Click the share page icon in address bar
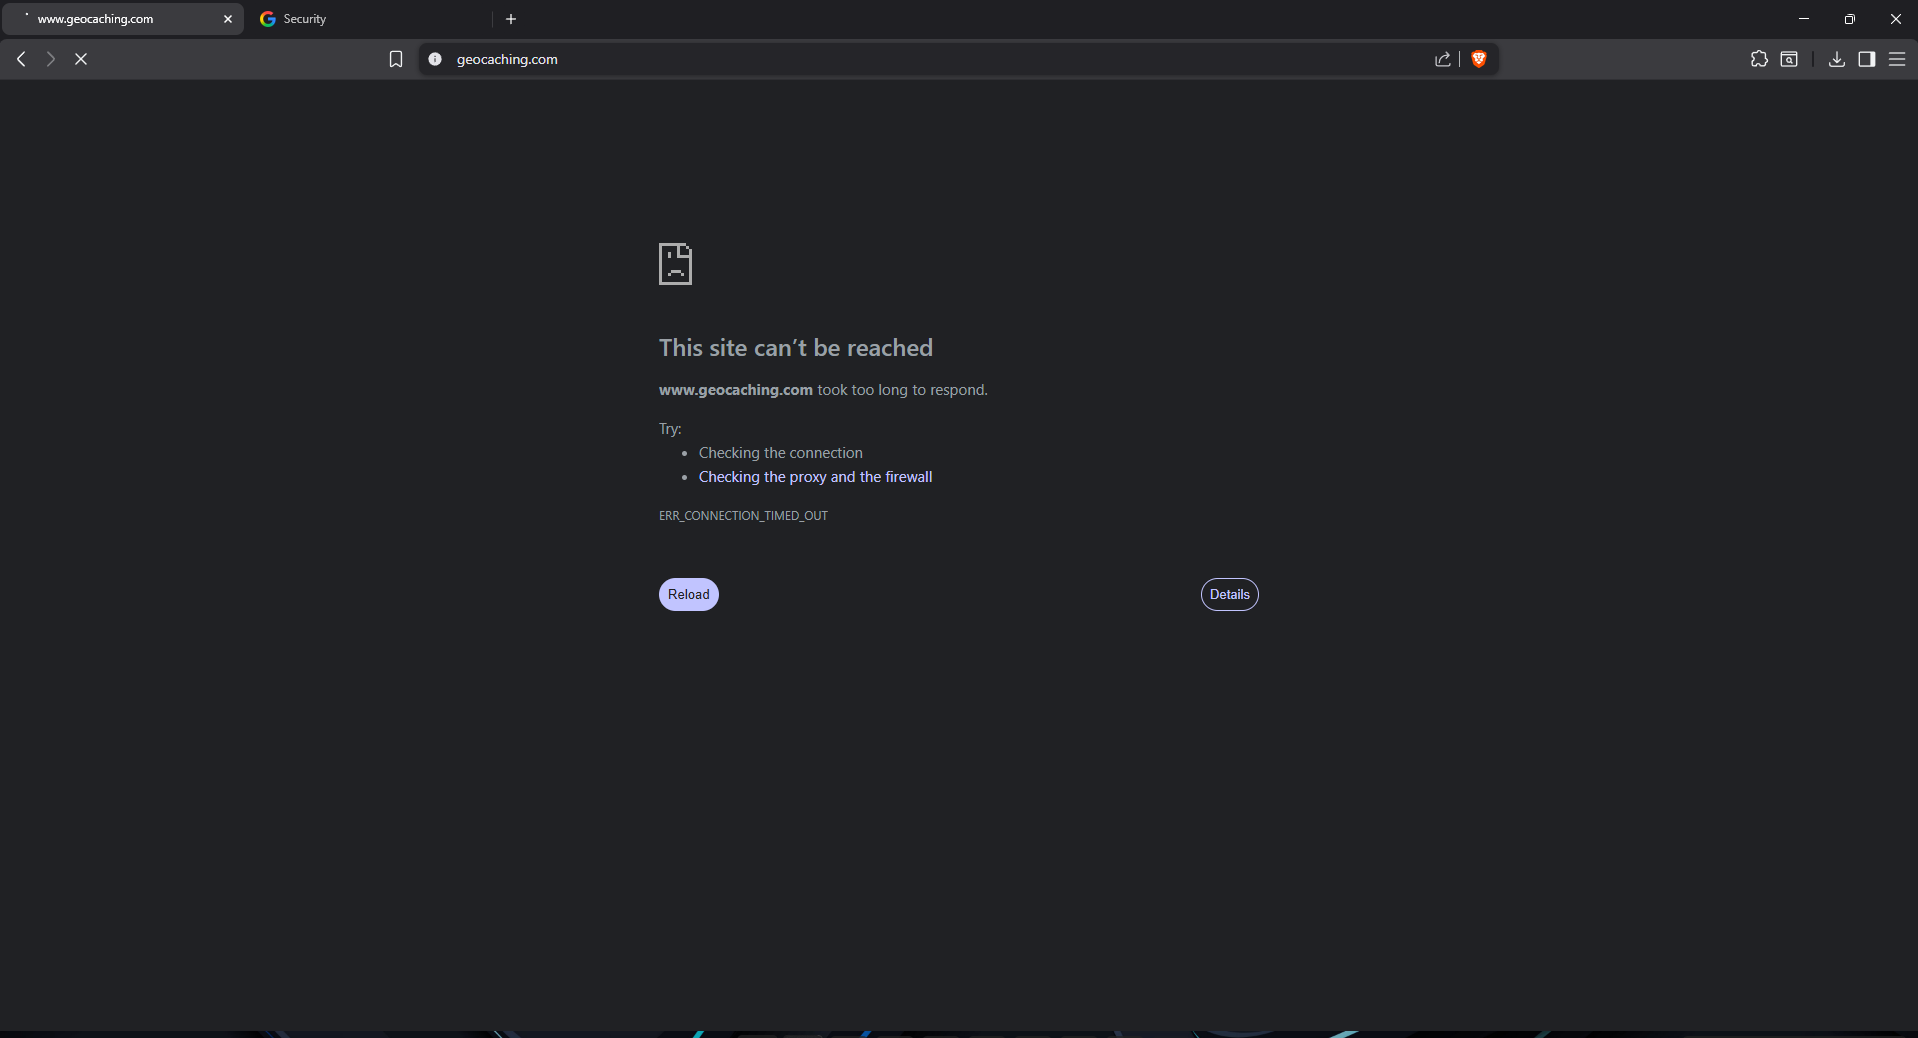 point(1442,59)
